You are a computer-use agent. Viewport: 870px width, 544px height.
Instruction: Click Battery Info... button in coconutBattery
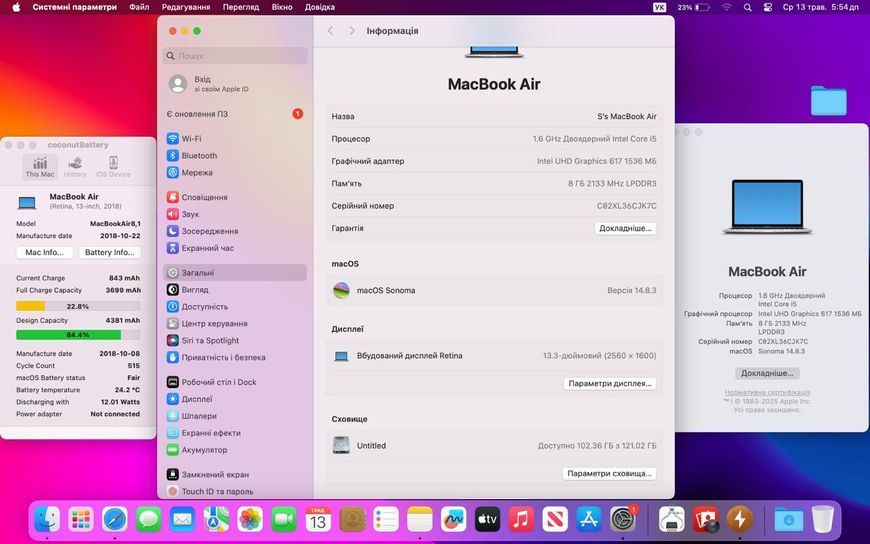pos(109,252)
